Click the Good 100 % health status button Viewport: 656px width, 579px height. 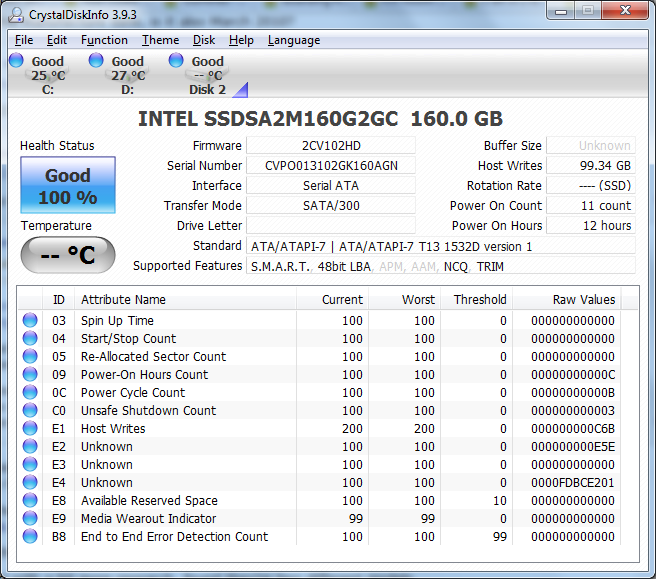click(x=68, y=185)
